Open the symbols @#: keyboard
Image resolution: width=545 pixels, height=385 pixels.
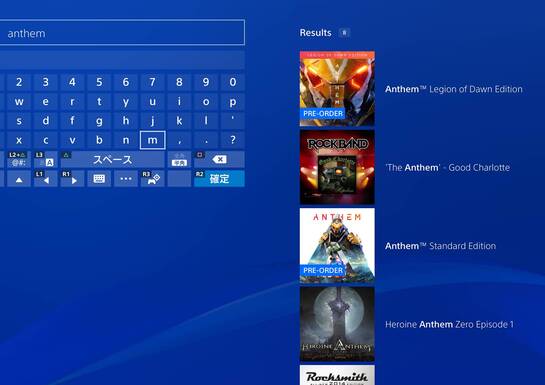tap(18, 159)
